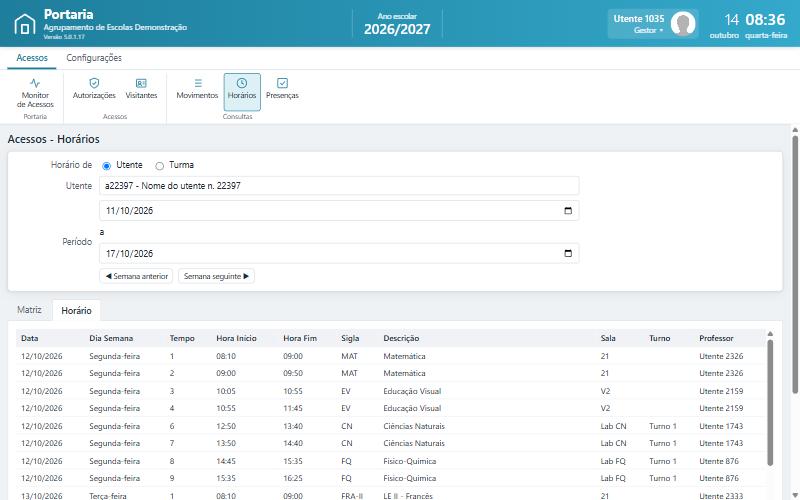Click the schedule table scrollbar
Viewport: 800px width, 500px height.
coord(770,402)
